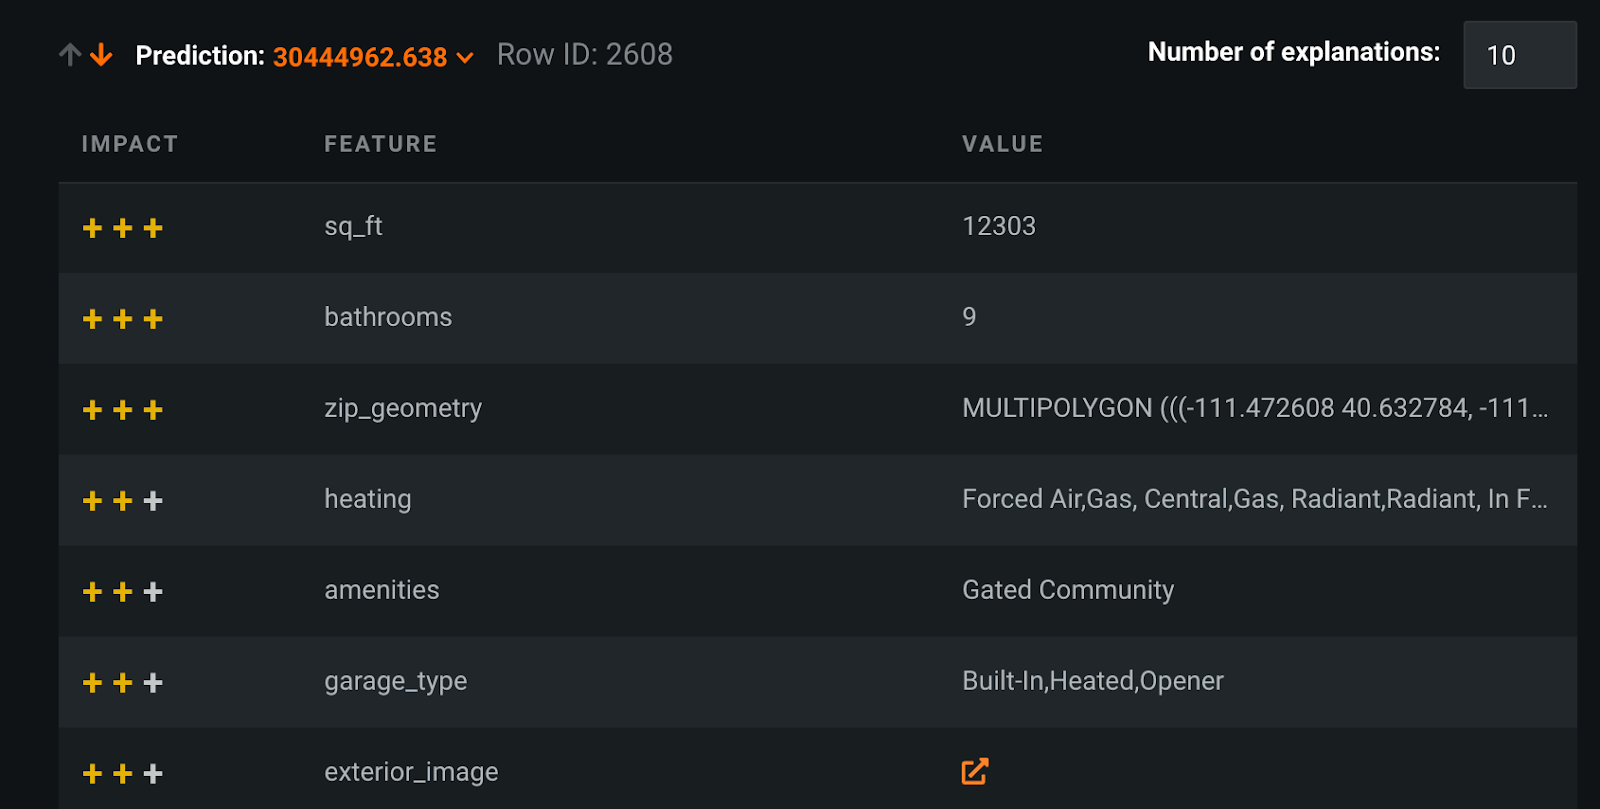Click the Number of explanations field

click(x=1520, y=55)
